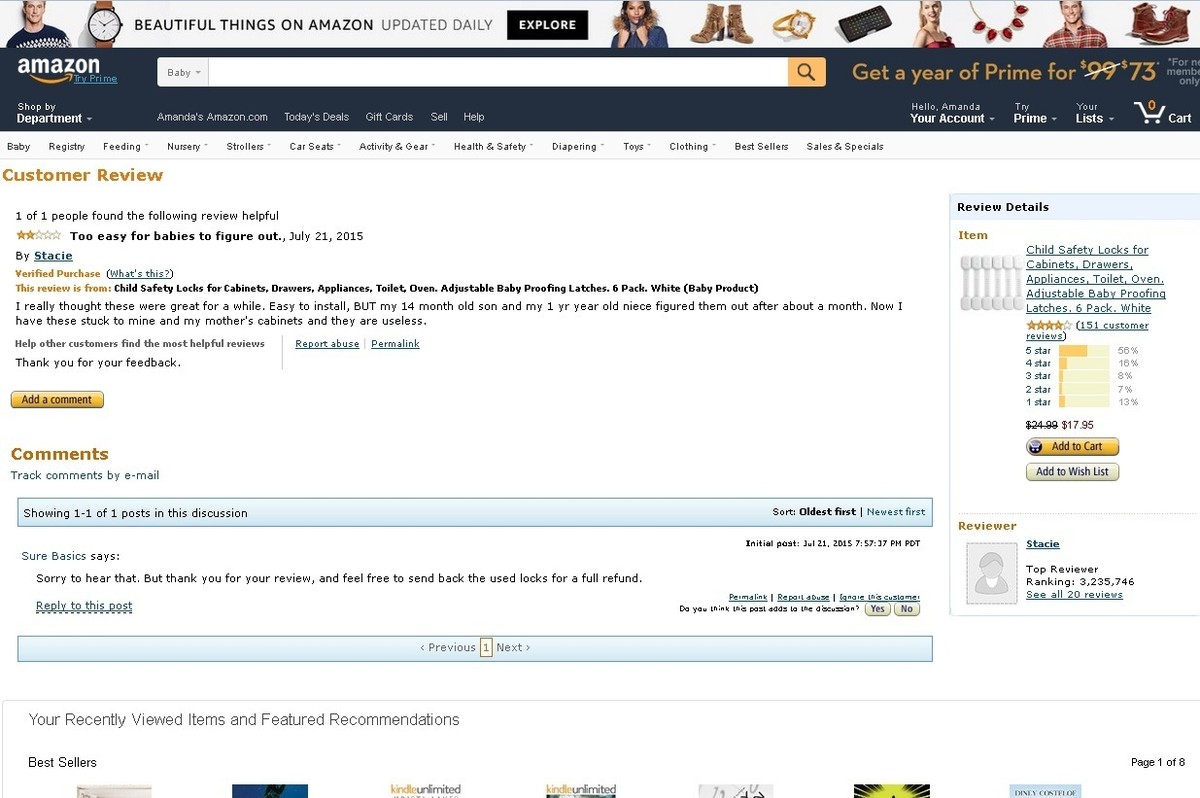Open Sales & Specials
1200x798 pixels.
(x=845, y=146)
